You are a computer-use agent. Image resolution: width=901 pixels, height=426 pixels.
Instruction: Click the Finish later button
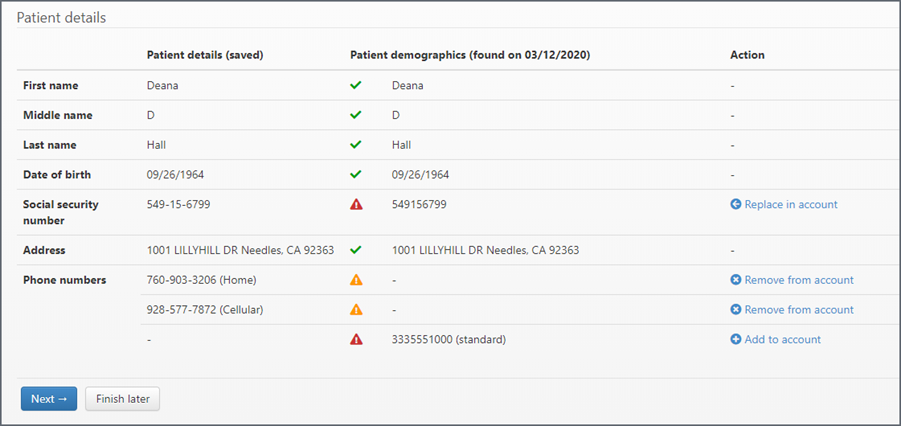click(122, 399)
